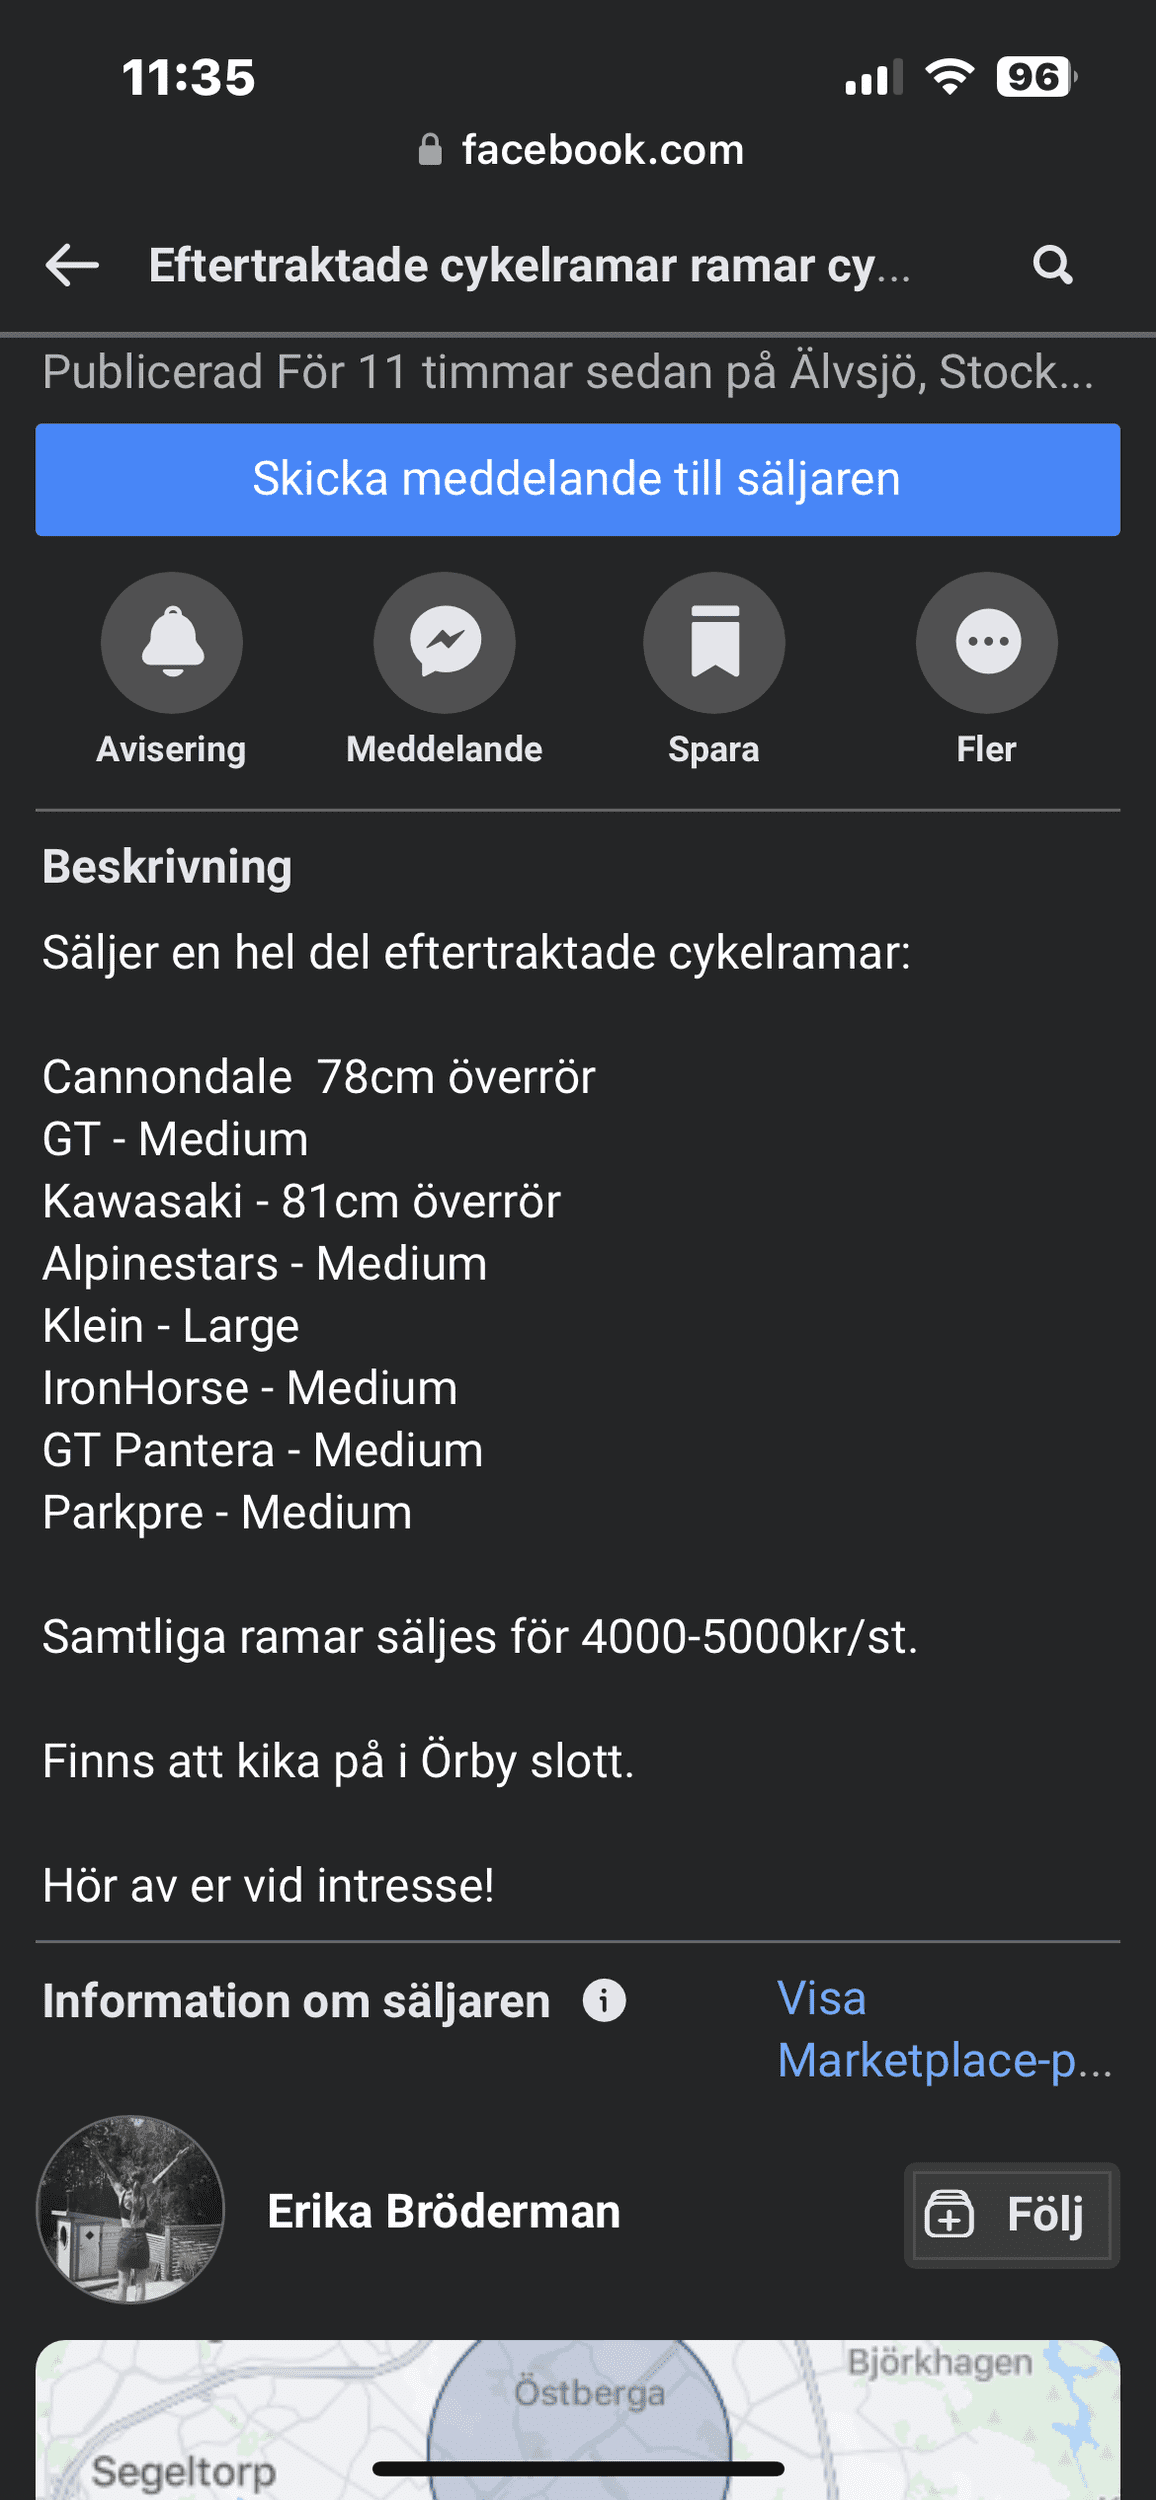Screen dimensions: 1156x2500
Task: Tap the facebook.com address bar
Action: pyautogui.click(x=600, y=150)
